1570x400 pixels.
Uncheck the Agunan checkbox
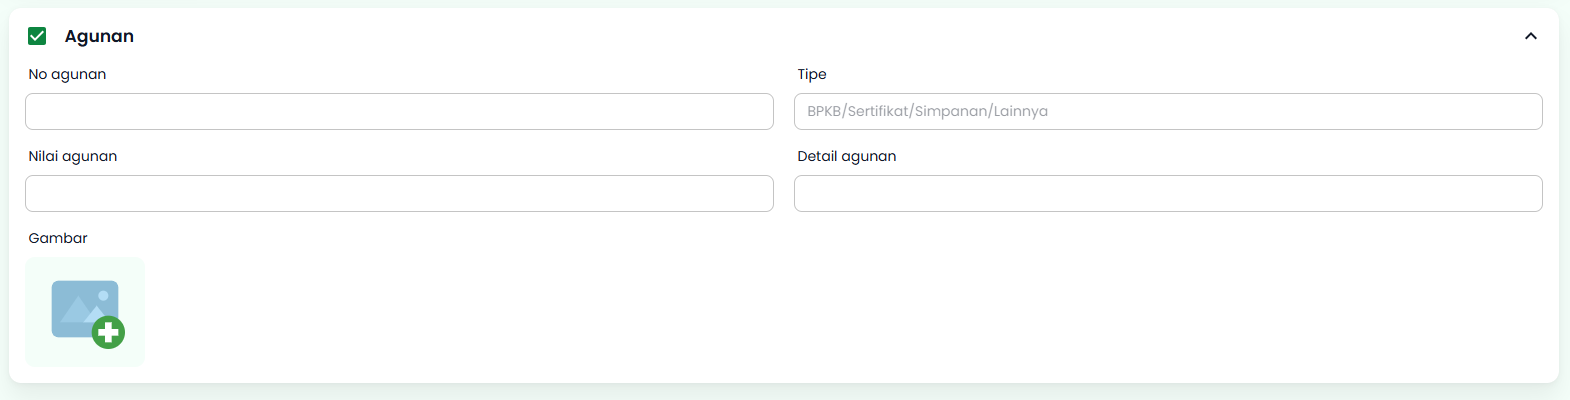pyautogui.click(x=37, y=36)
